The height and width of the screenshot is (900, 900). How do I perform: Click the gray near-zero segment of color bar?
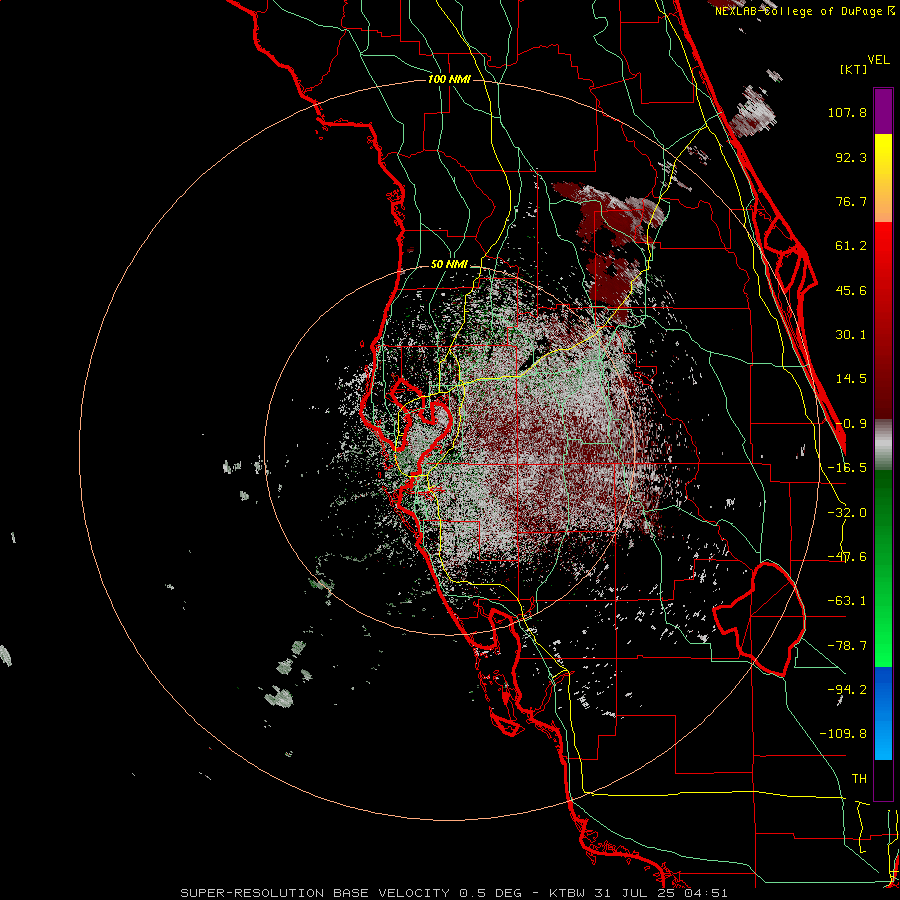tap(883, 445)
